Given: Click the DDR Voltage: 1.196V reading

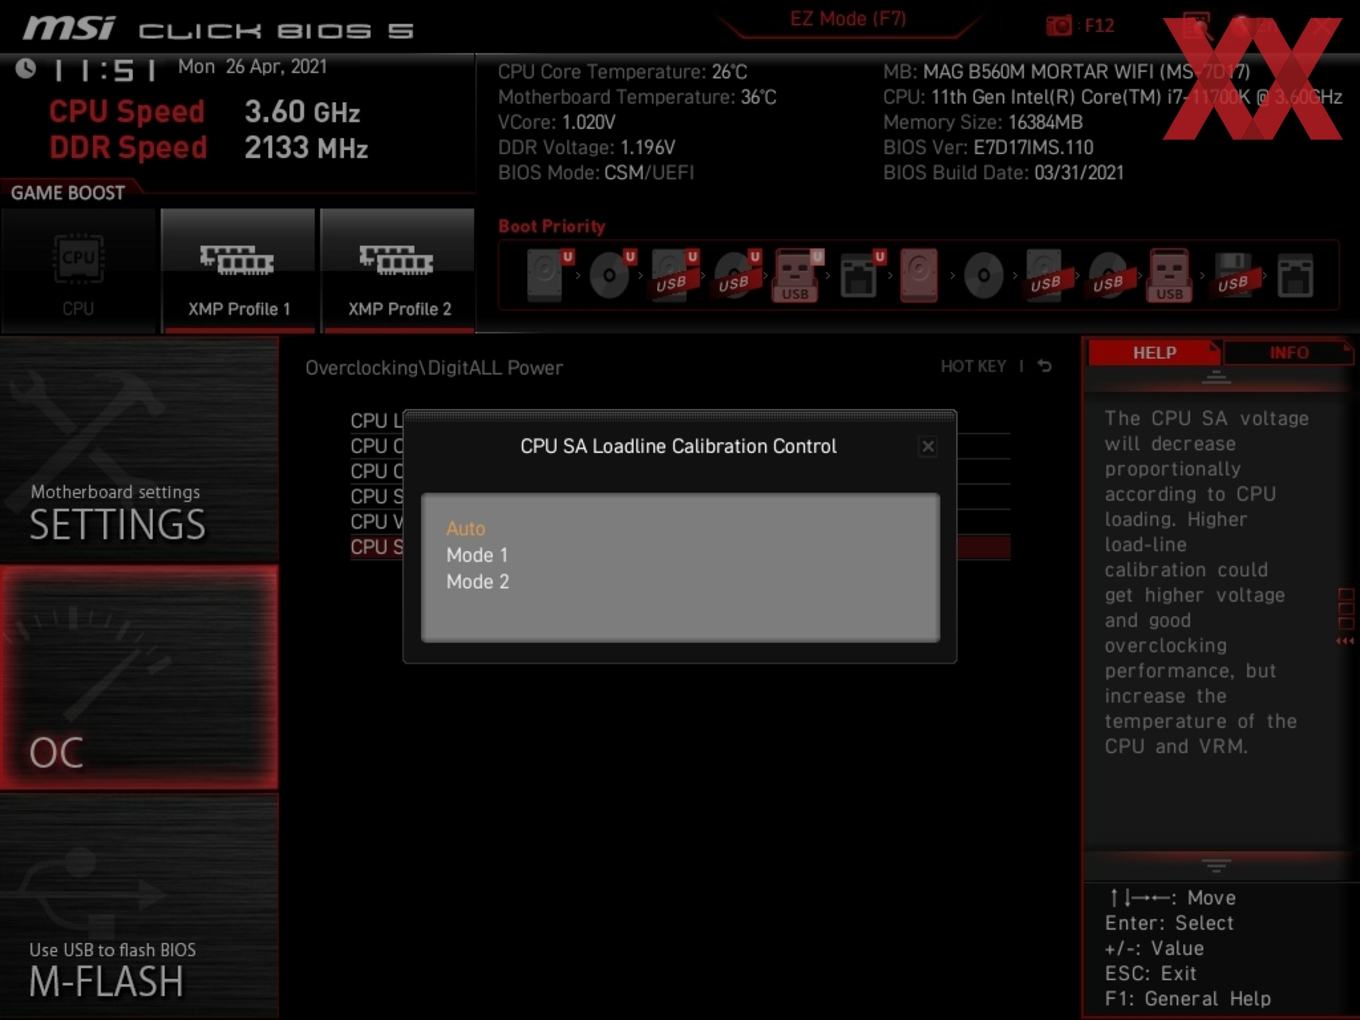Looking at the screenshot, I should tap(587, 147).
